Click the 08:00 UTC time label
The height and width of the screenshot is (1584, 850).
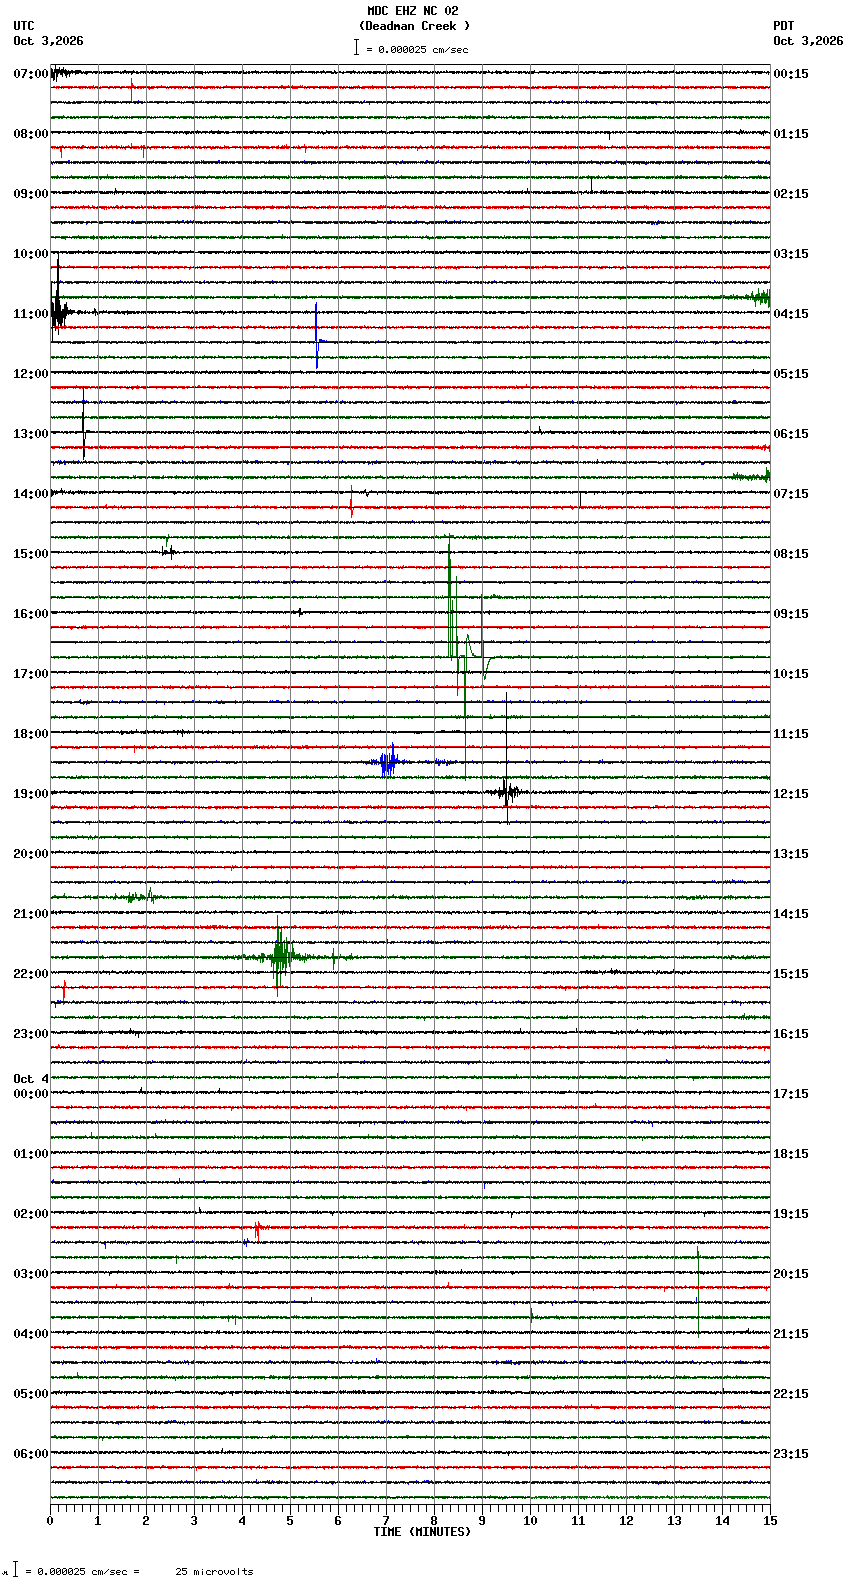[x=31, y=134]
